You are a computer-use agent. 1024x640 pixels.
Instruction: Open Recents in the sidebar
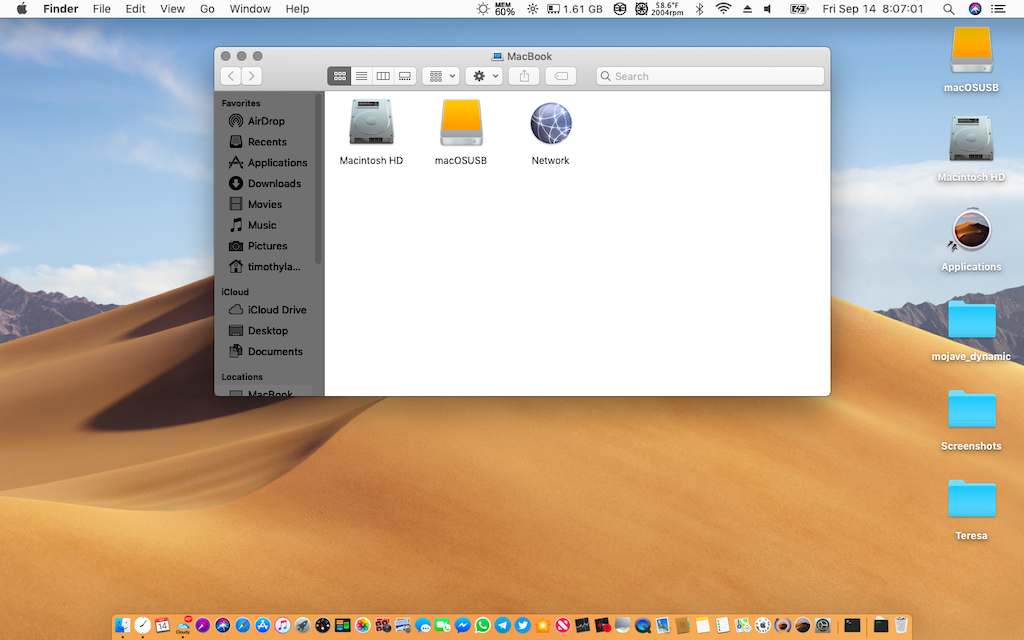point(269,142)
